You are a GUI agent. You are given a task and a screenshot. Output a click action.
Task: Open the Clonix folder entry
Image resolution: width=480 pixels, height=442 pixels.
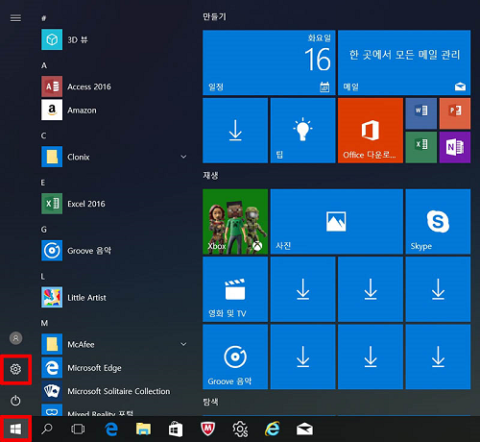tap(113, 157)
